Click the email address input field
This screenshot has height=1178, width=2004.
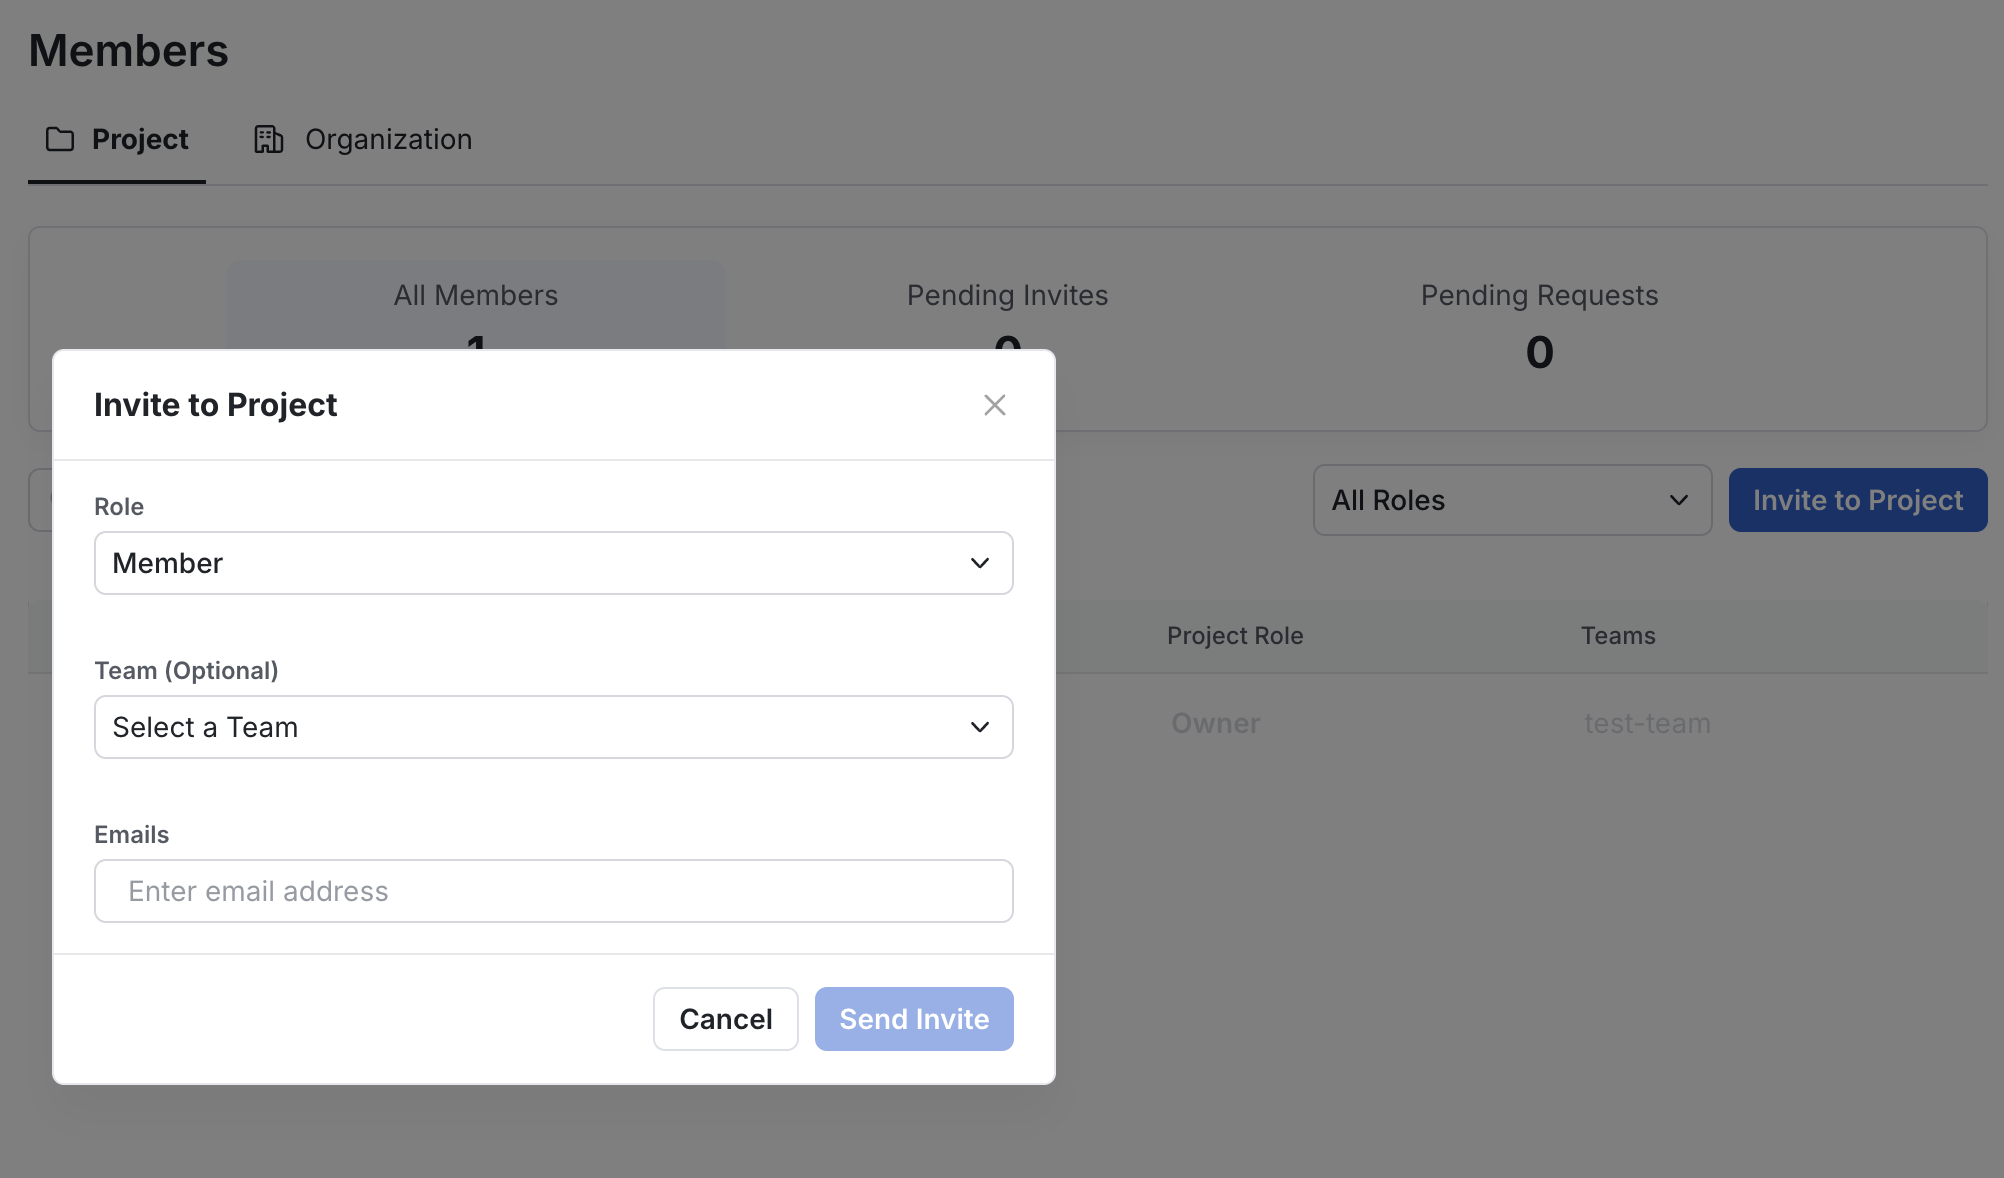pos(553,891)
